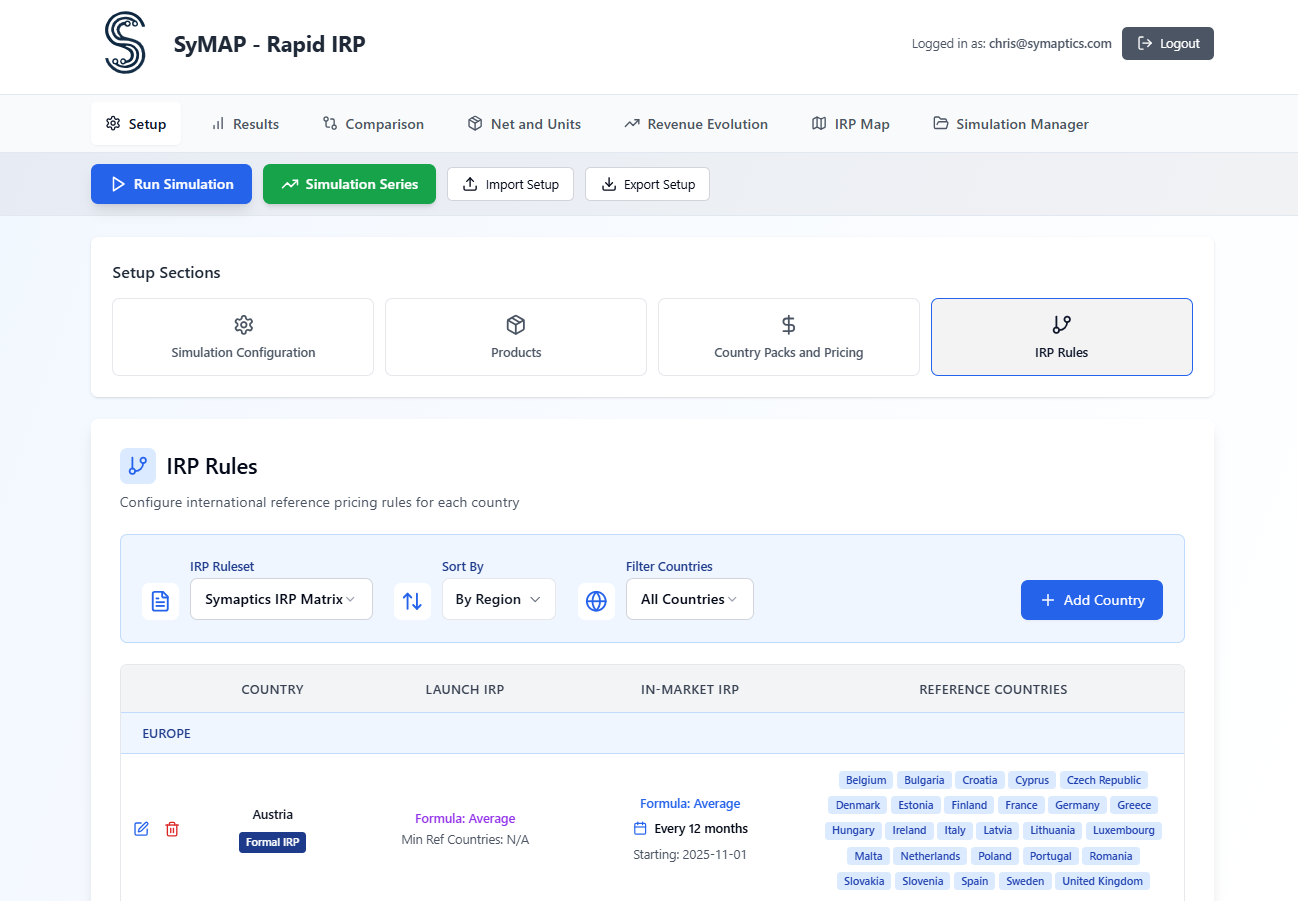Add a new country
Image resolution: width=1298 pixels, height=901 pixels.
coord(1091,599)
